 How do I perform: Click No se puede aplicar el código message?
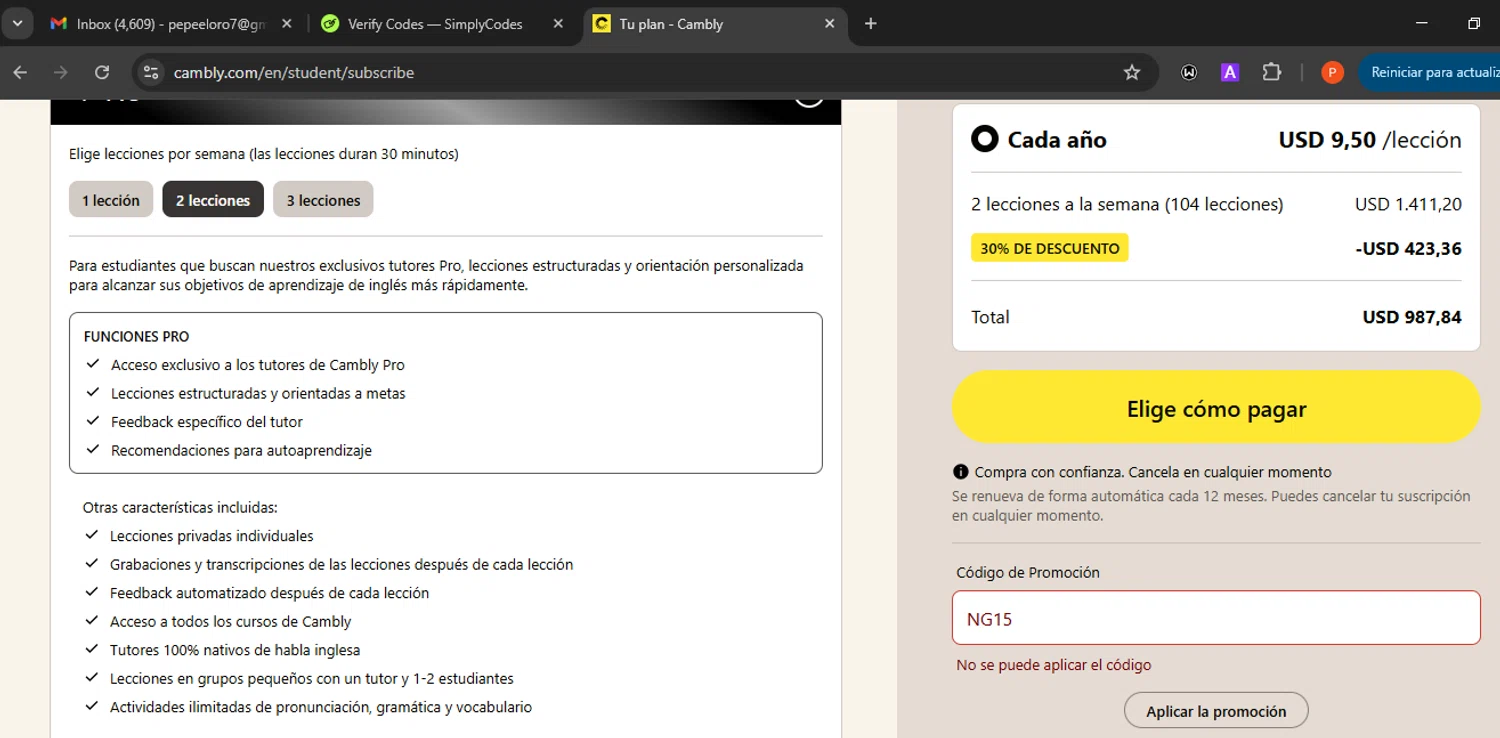(x=1054, y=665)
